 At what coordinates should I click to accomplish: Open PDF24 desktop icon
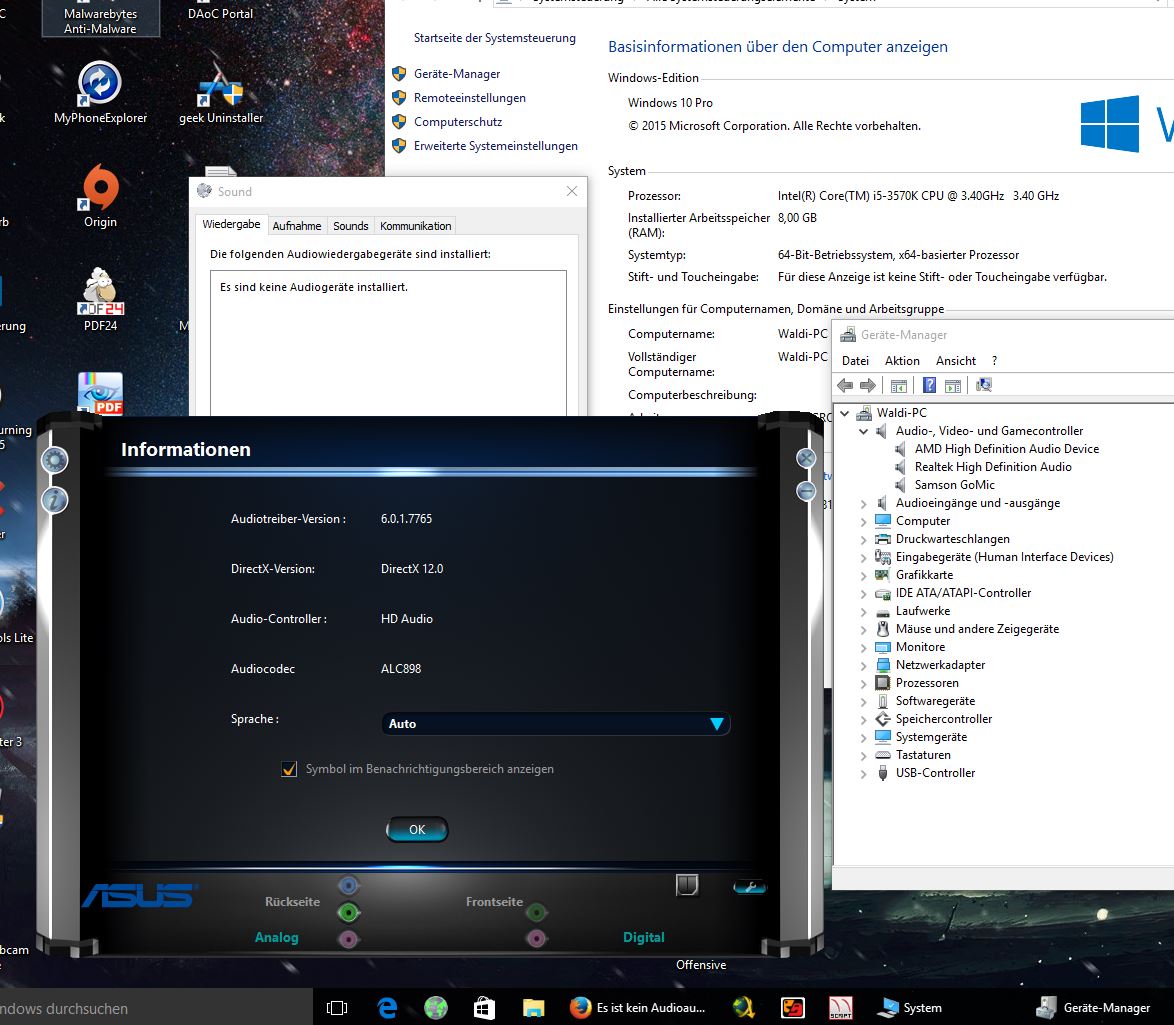[x=100, y=299]
